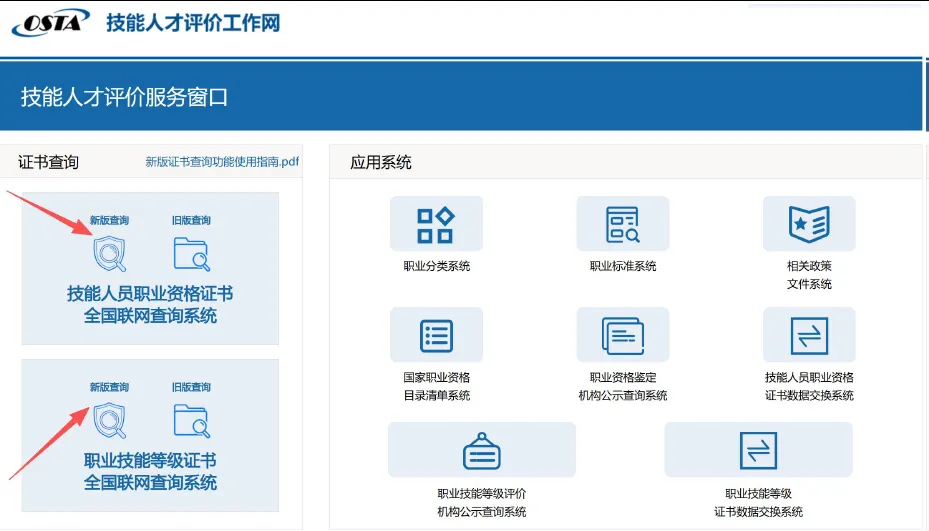
Task: Click 职业技能等级评价机构公示查询系统 text label
Action: [482, 503]
